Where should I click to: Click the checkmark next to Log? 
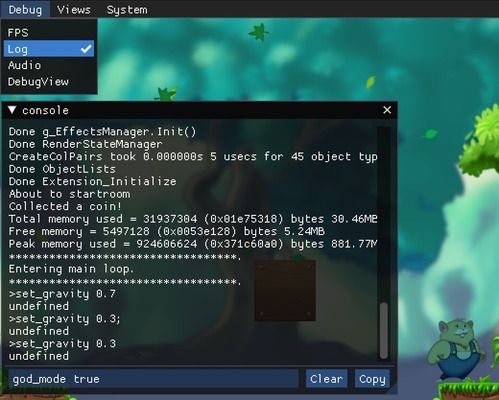[x=86, y=49]
